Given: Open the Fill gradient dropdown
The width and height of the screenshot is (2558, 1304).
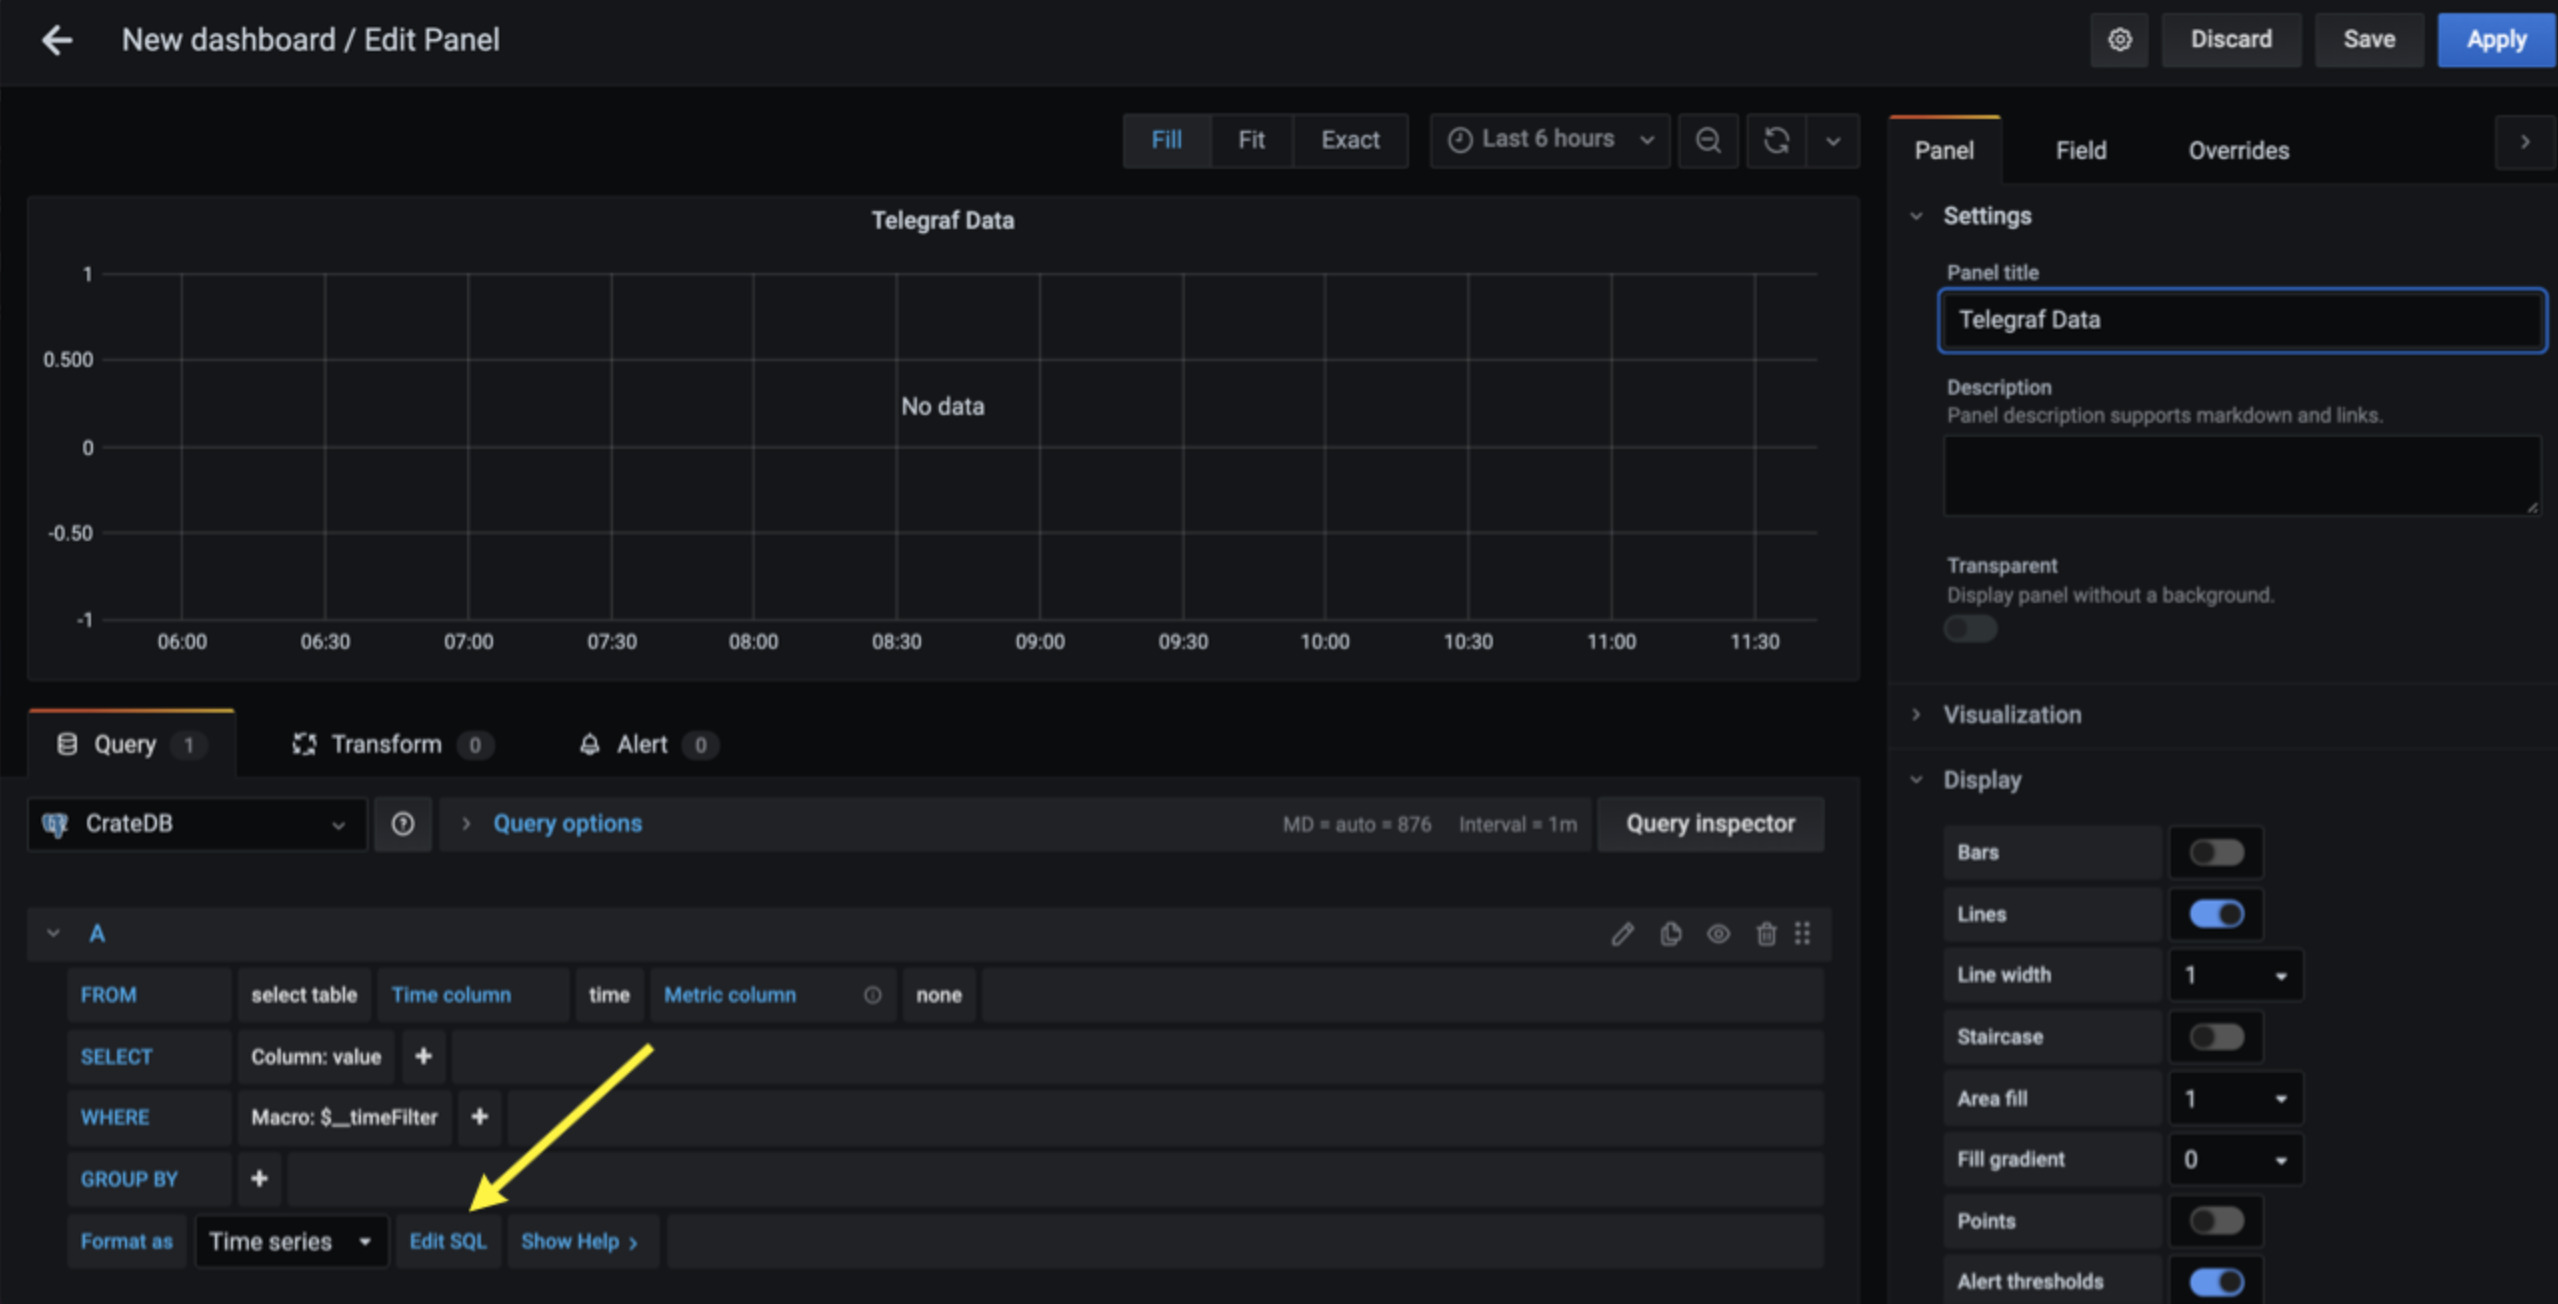Looking at the screenshot, I should (x=2236, y=1160).
